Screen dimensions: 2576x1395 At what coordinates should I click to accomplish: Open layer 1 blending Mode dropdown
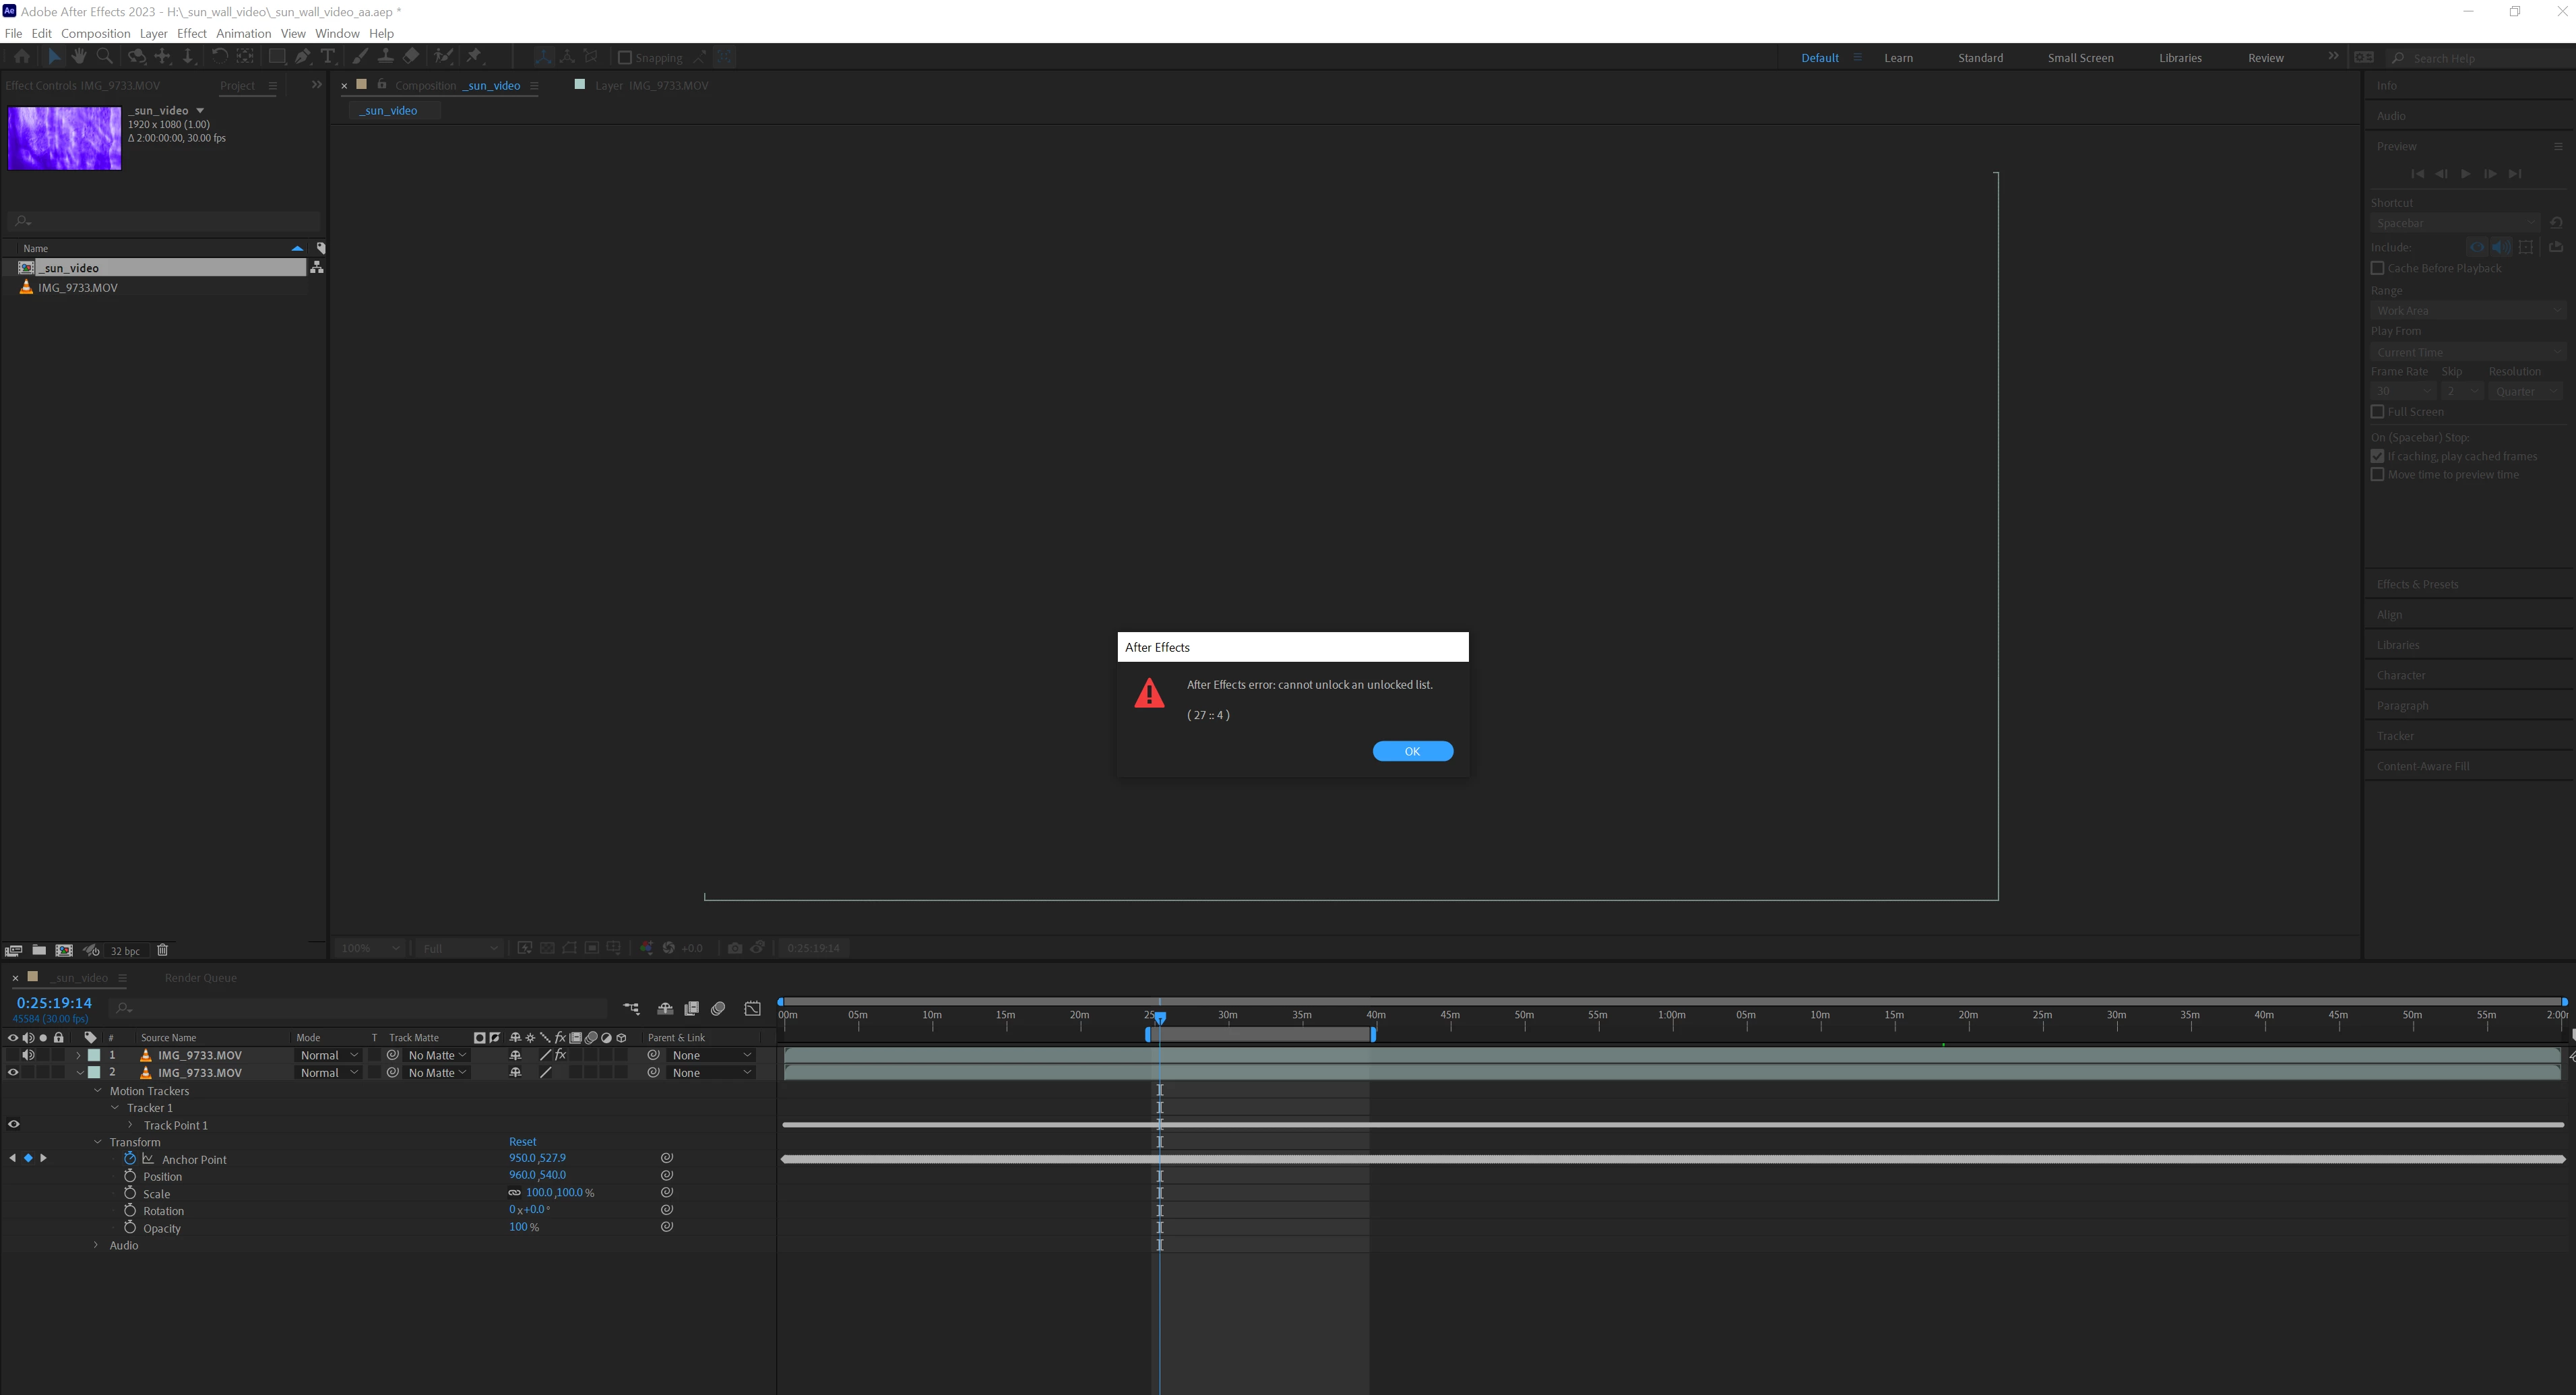coord(329,1055)
